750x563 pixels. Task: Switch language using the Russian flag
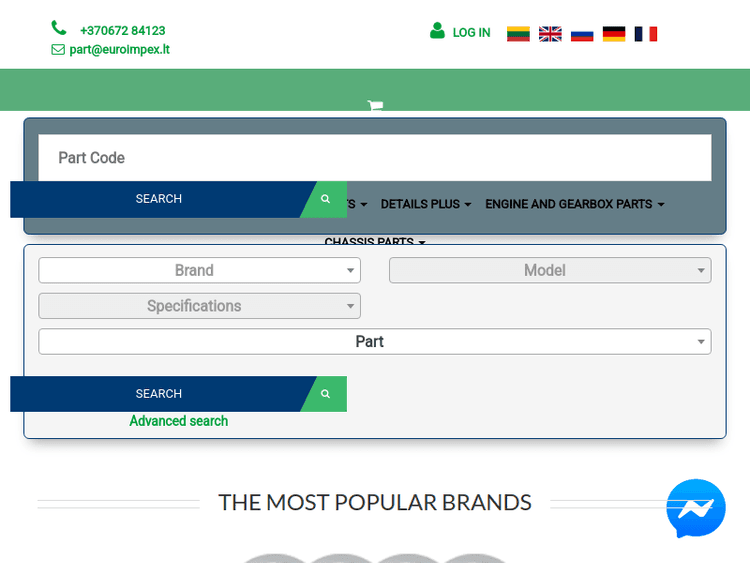point(582,33)
